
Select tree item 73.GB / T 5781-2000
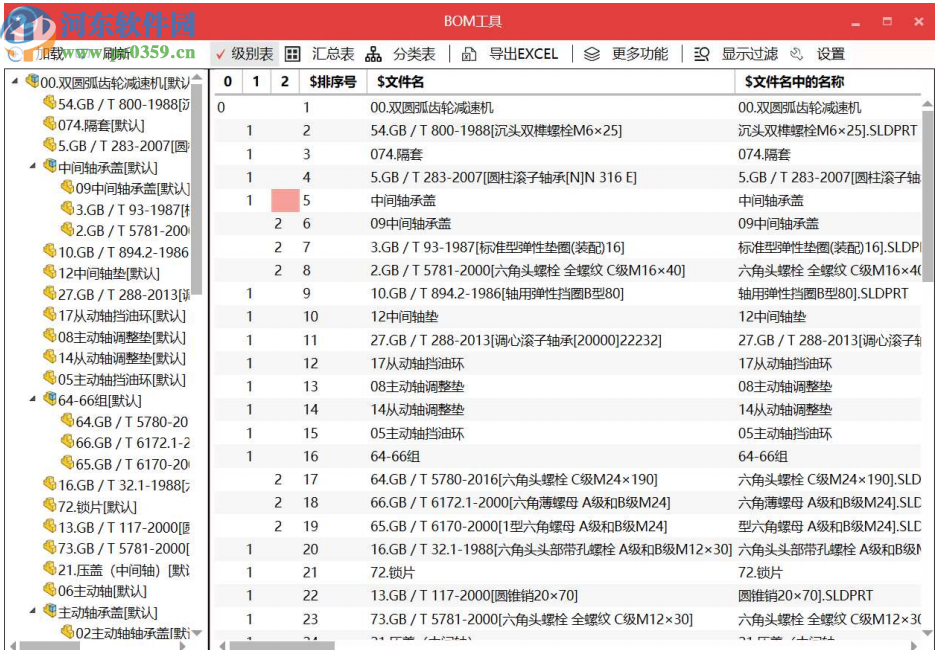[124, 548]
